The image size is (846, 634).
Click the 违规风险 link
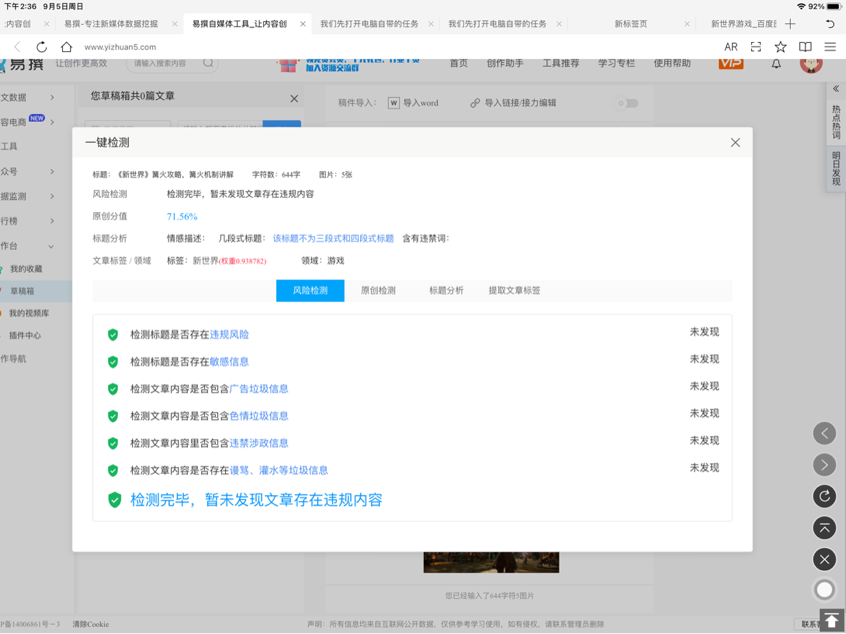[229, 335]
